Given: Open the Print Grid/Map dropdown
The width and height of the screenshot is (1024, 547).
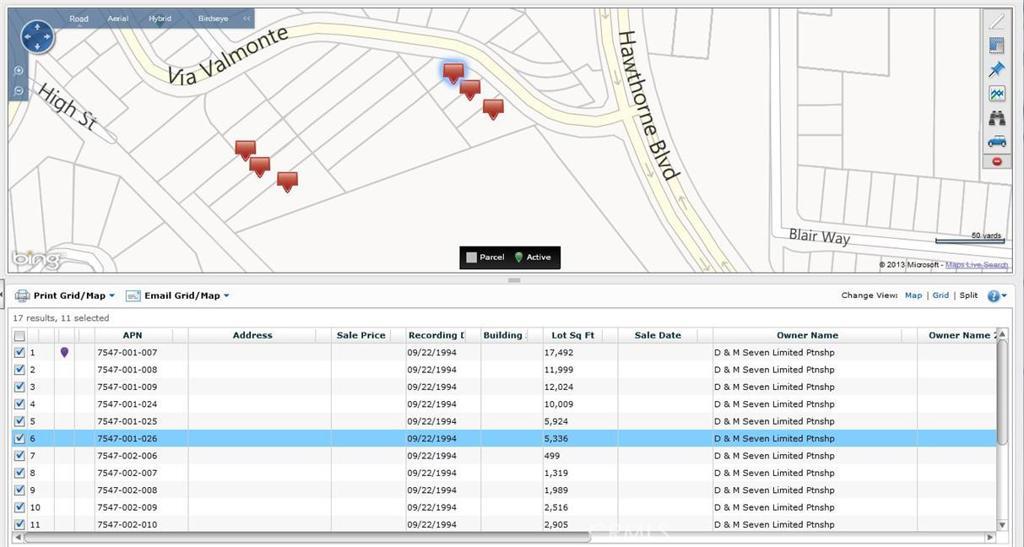Looking at the screenshot, I should point(112,296).
